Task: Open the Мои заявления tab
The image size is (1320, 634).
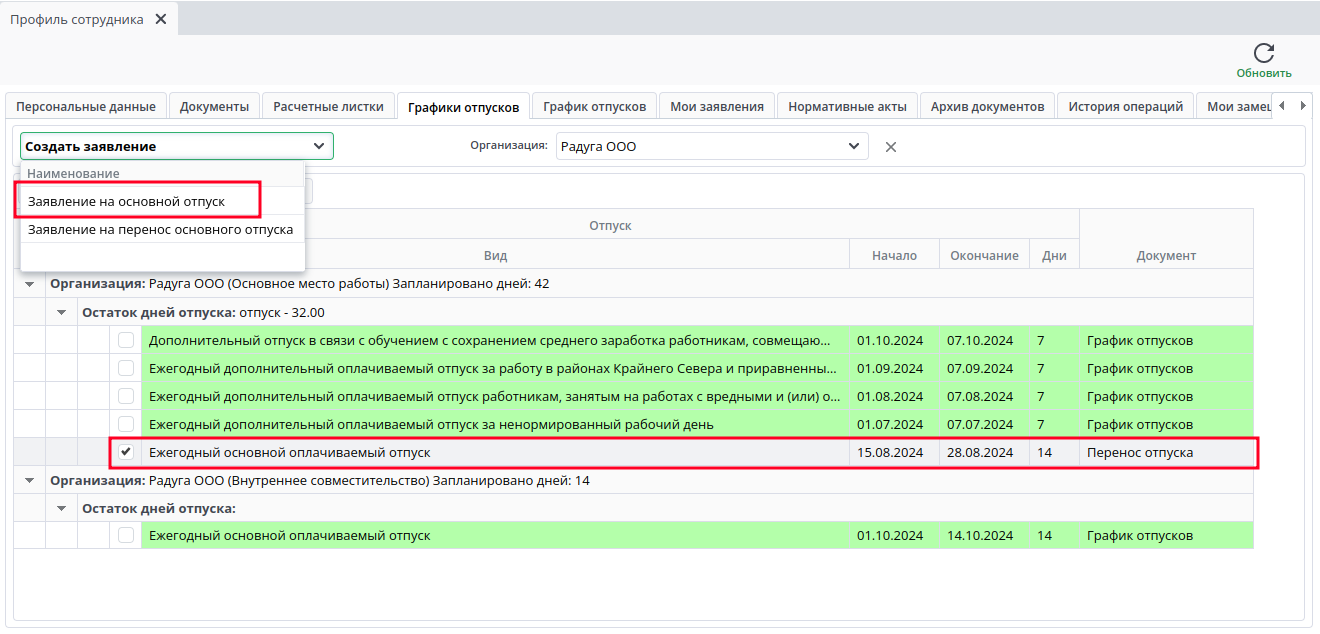Action: (716, 106)
